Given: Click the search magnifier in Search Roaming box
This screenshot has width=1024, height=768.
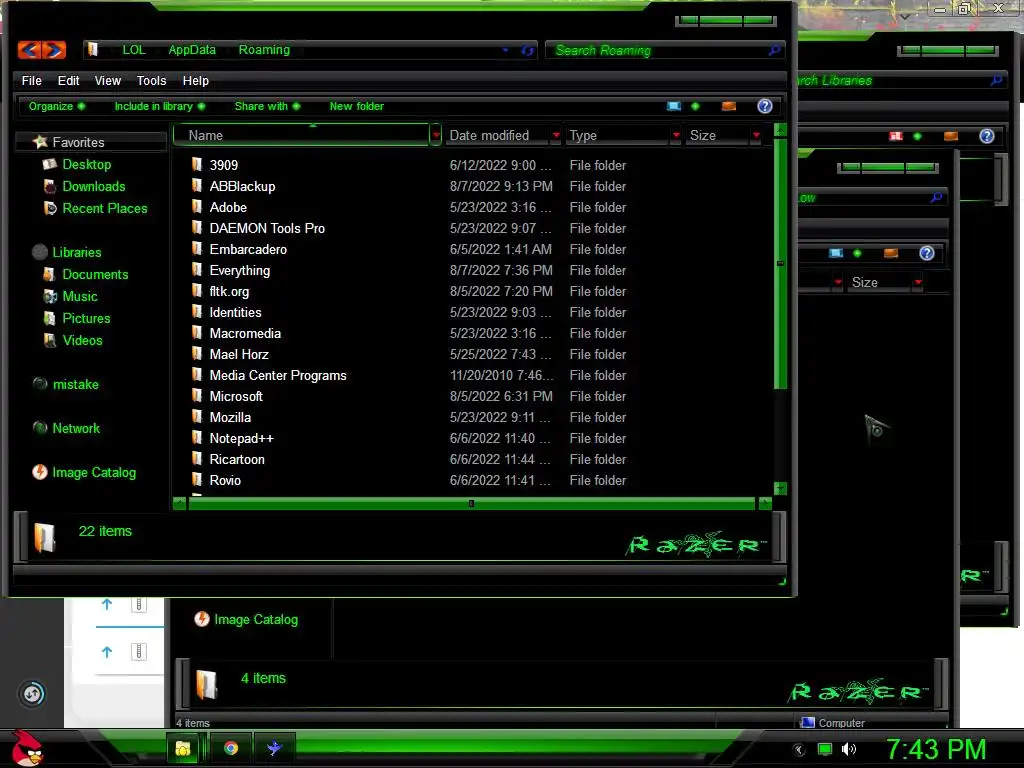Looking at the screenshot, I should point(775,50).
